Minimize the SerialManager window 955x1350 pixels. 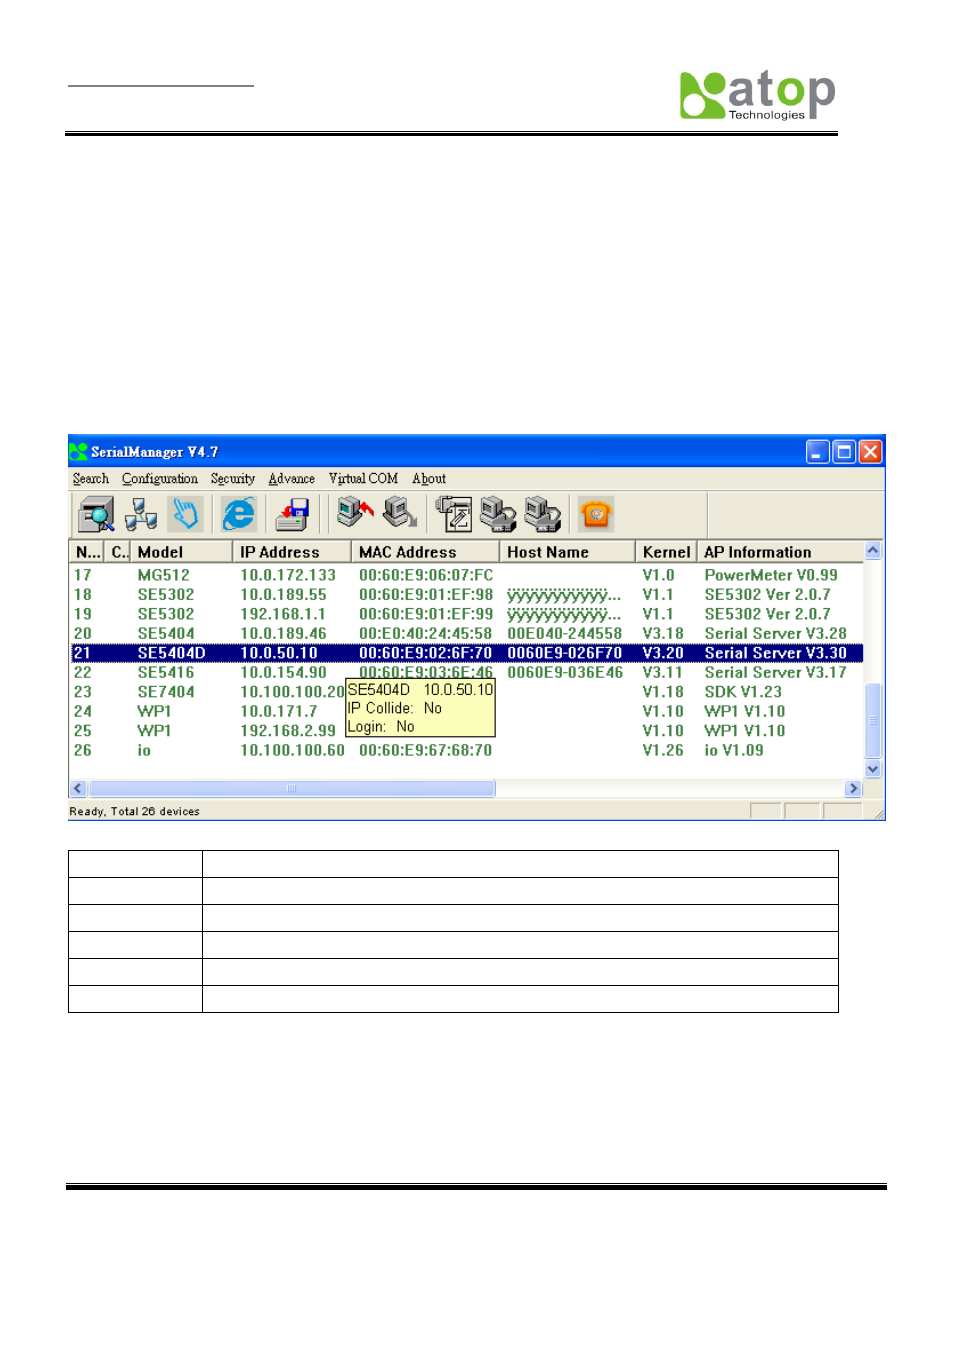click(818, 452)
